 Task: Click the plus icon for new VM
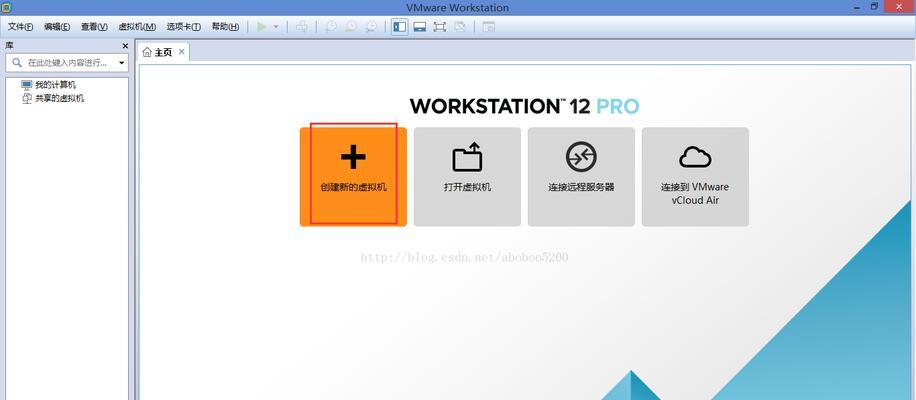tap(353, 156)
